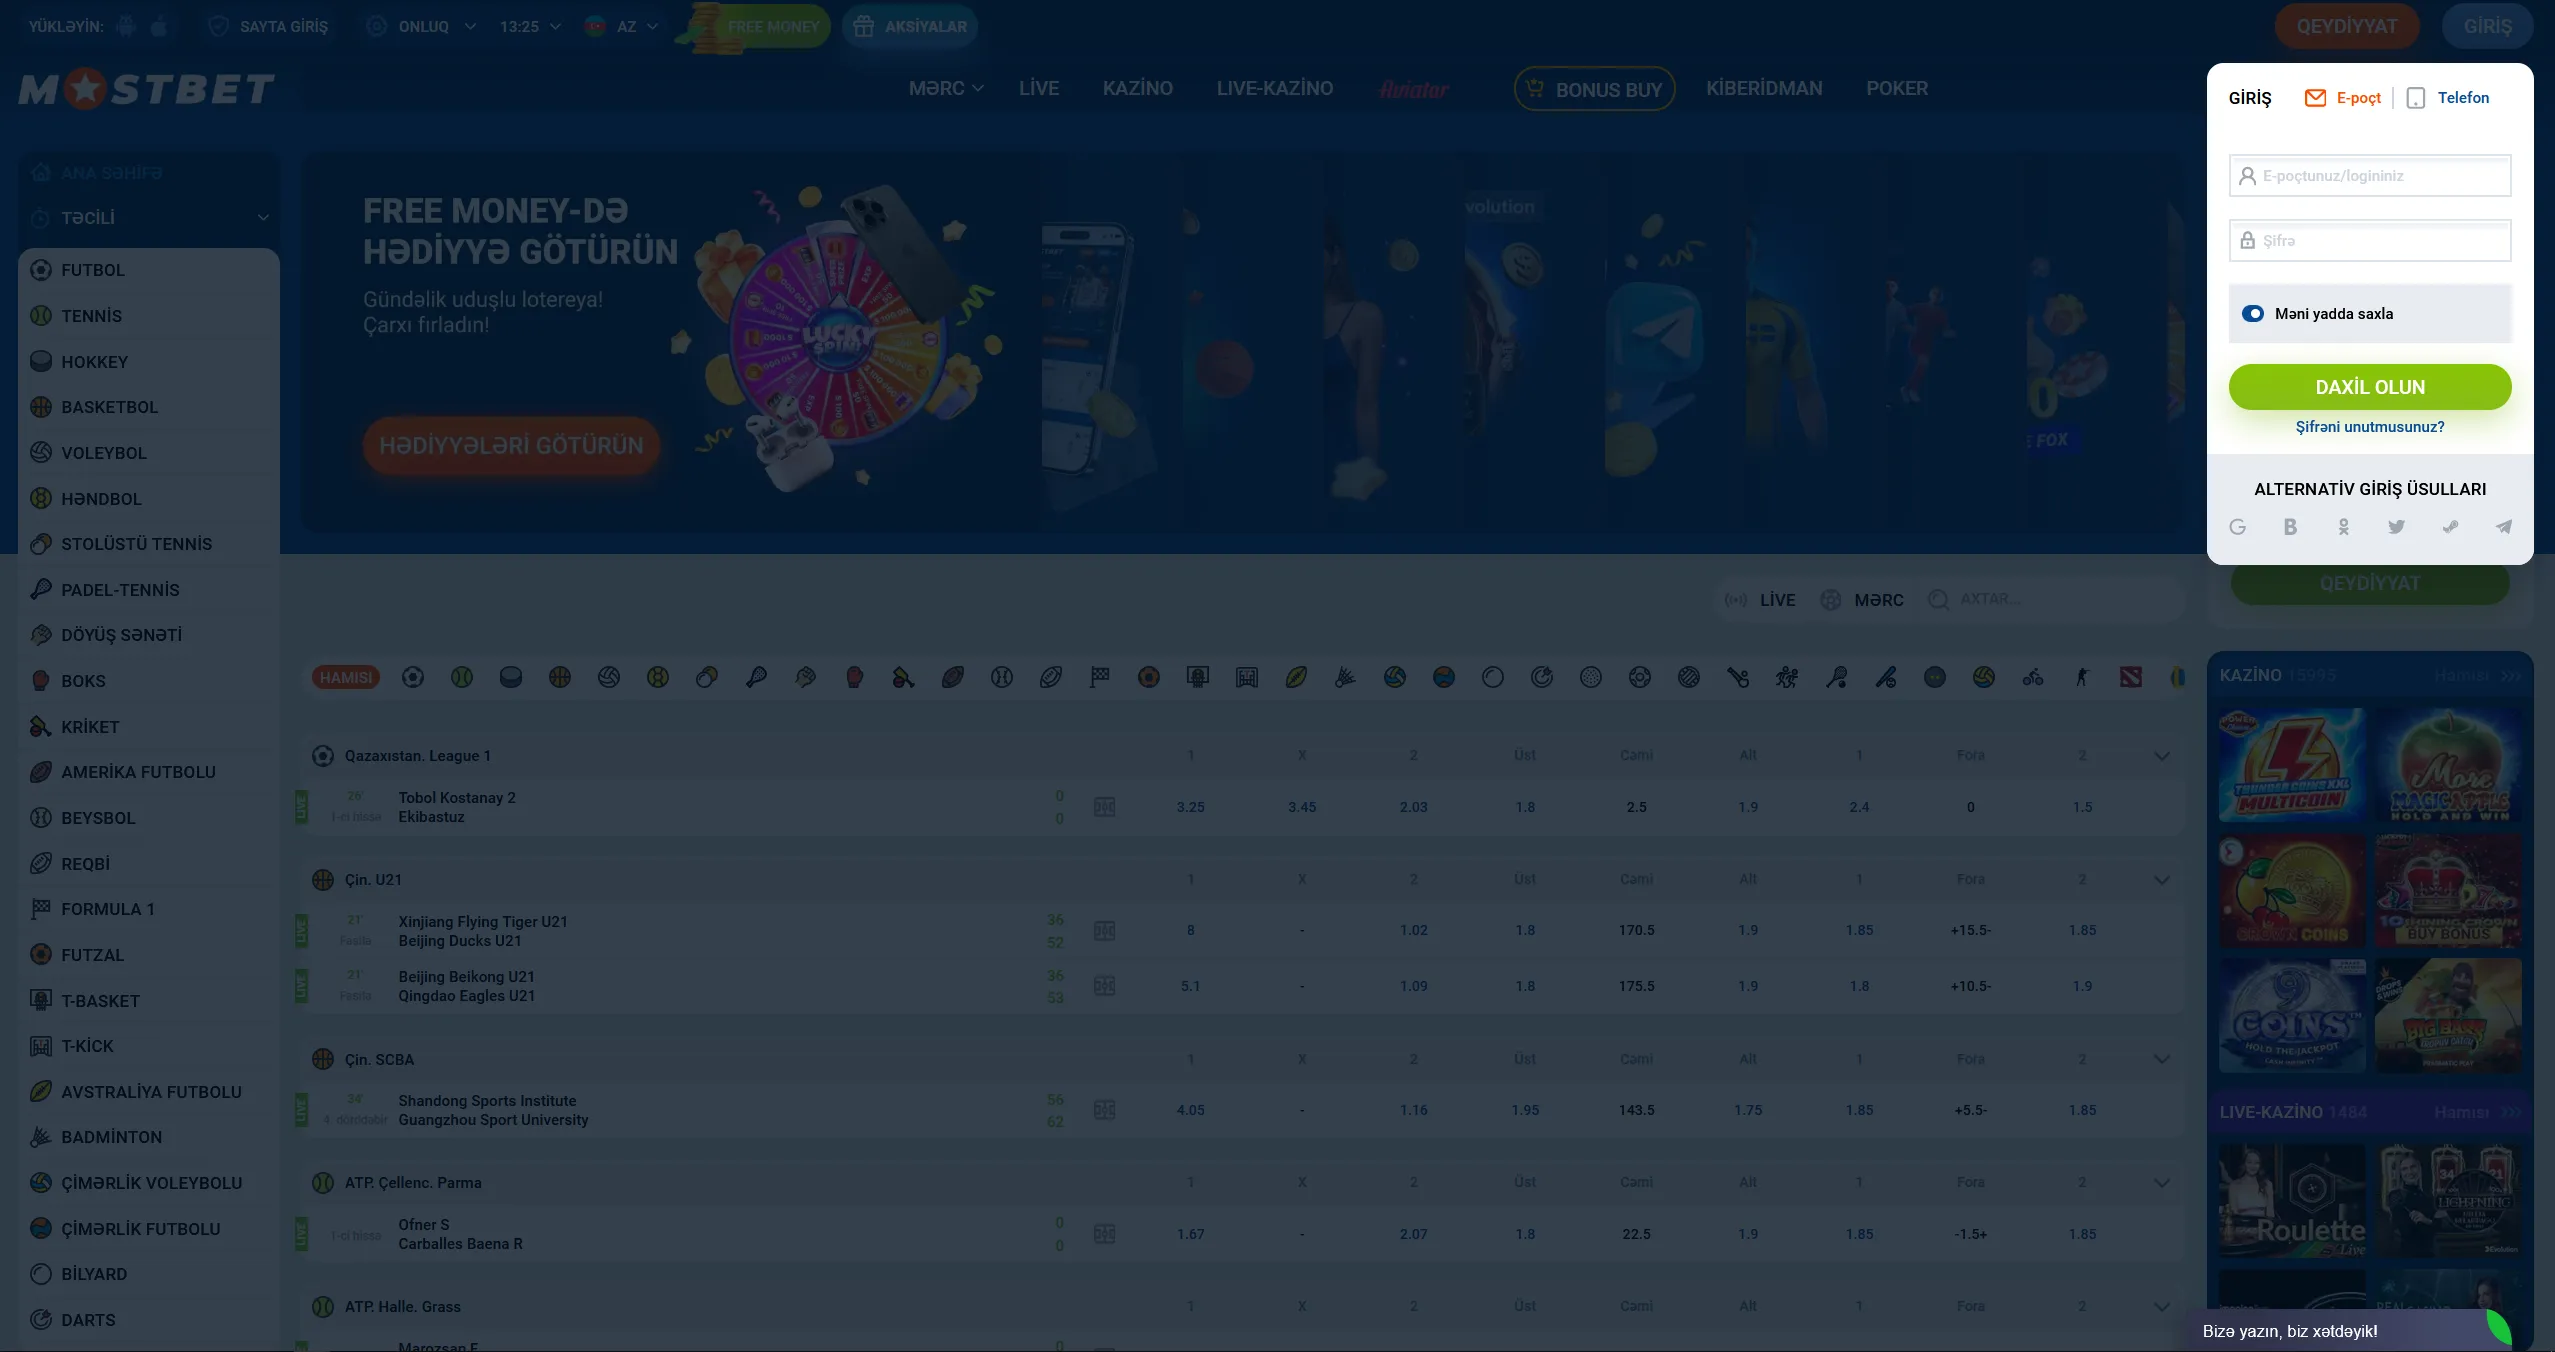The height and width of the screenshot is (1352, 2555).
Task: Open the POKER tab
Action: [x=1897, y=88]
